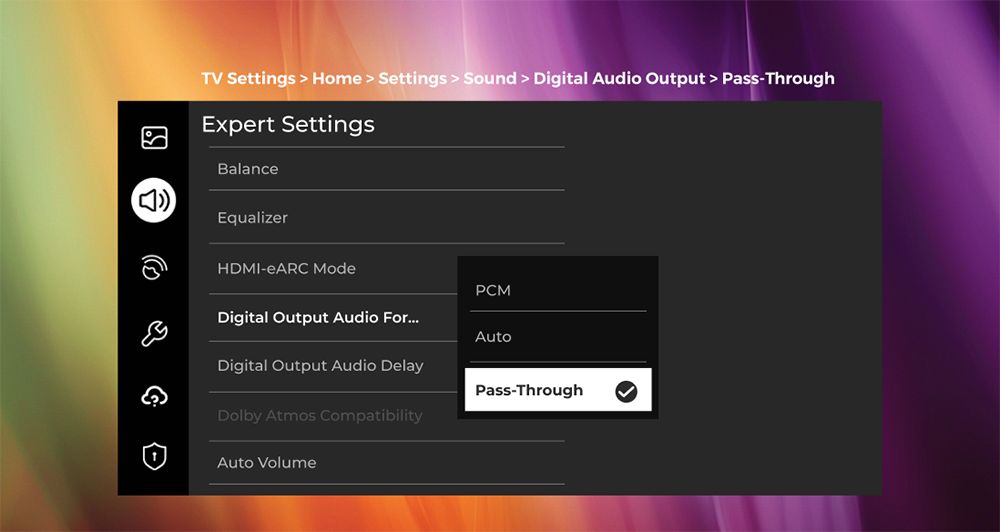The width and height of the screenshot is (1000, 532).
Task: Open Auto Volume setting
Action: (386, 462)
